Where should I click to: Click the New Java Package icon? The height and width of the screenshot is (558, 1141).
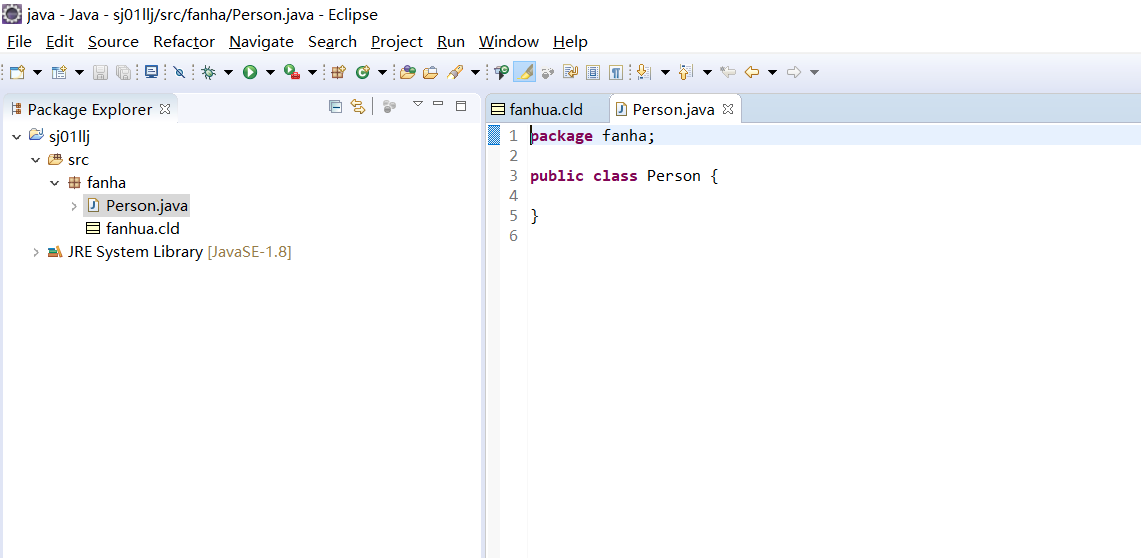338,72
